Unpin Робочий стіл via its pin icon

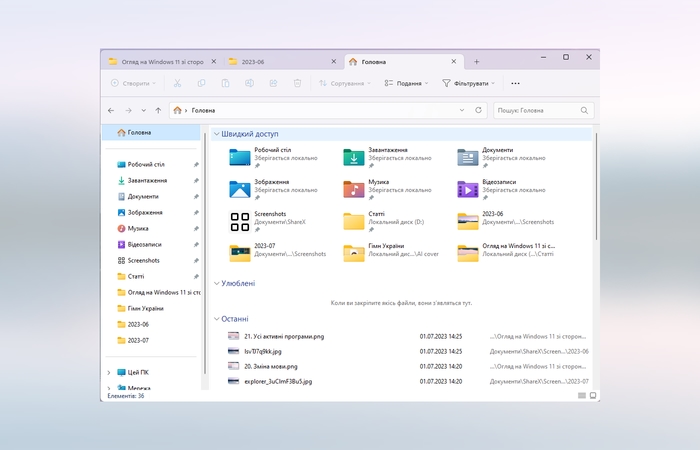tap(196, 165)
